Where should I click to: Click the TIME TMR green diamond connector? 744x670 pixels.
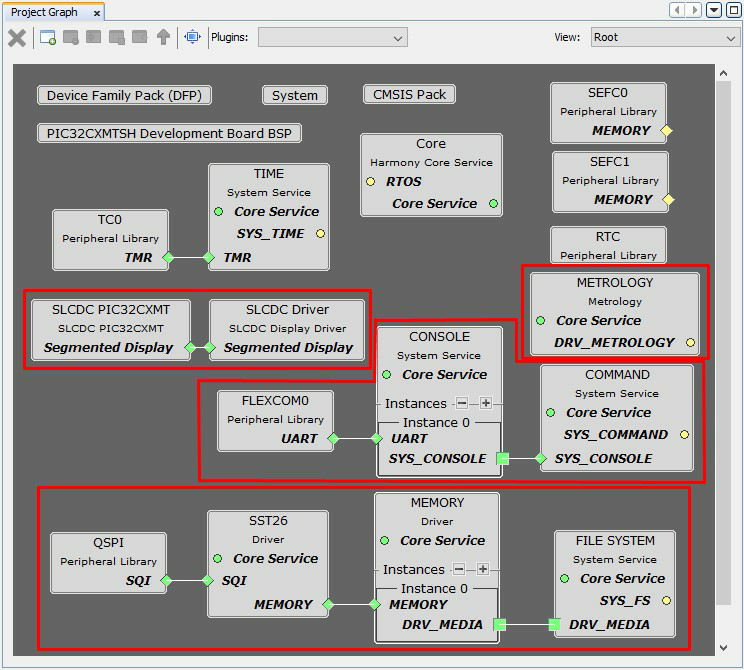209,258
